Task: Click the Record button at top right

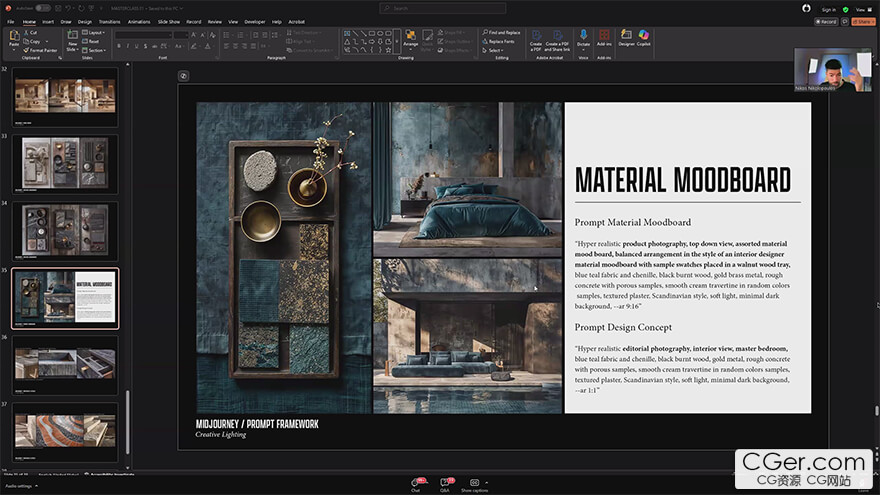Action: [x=826, y=21]
